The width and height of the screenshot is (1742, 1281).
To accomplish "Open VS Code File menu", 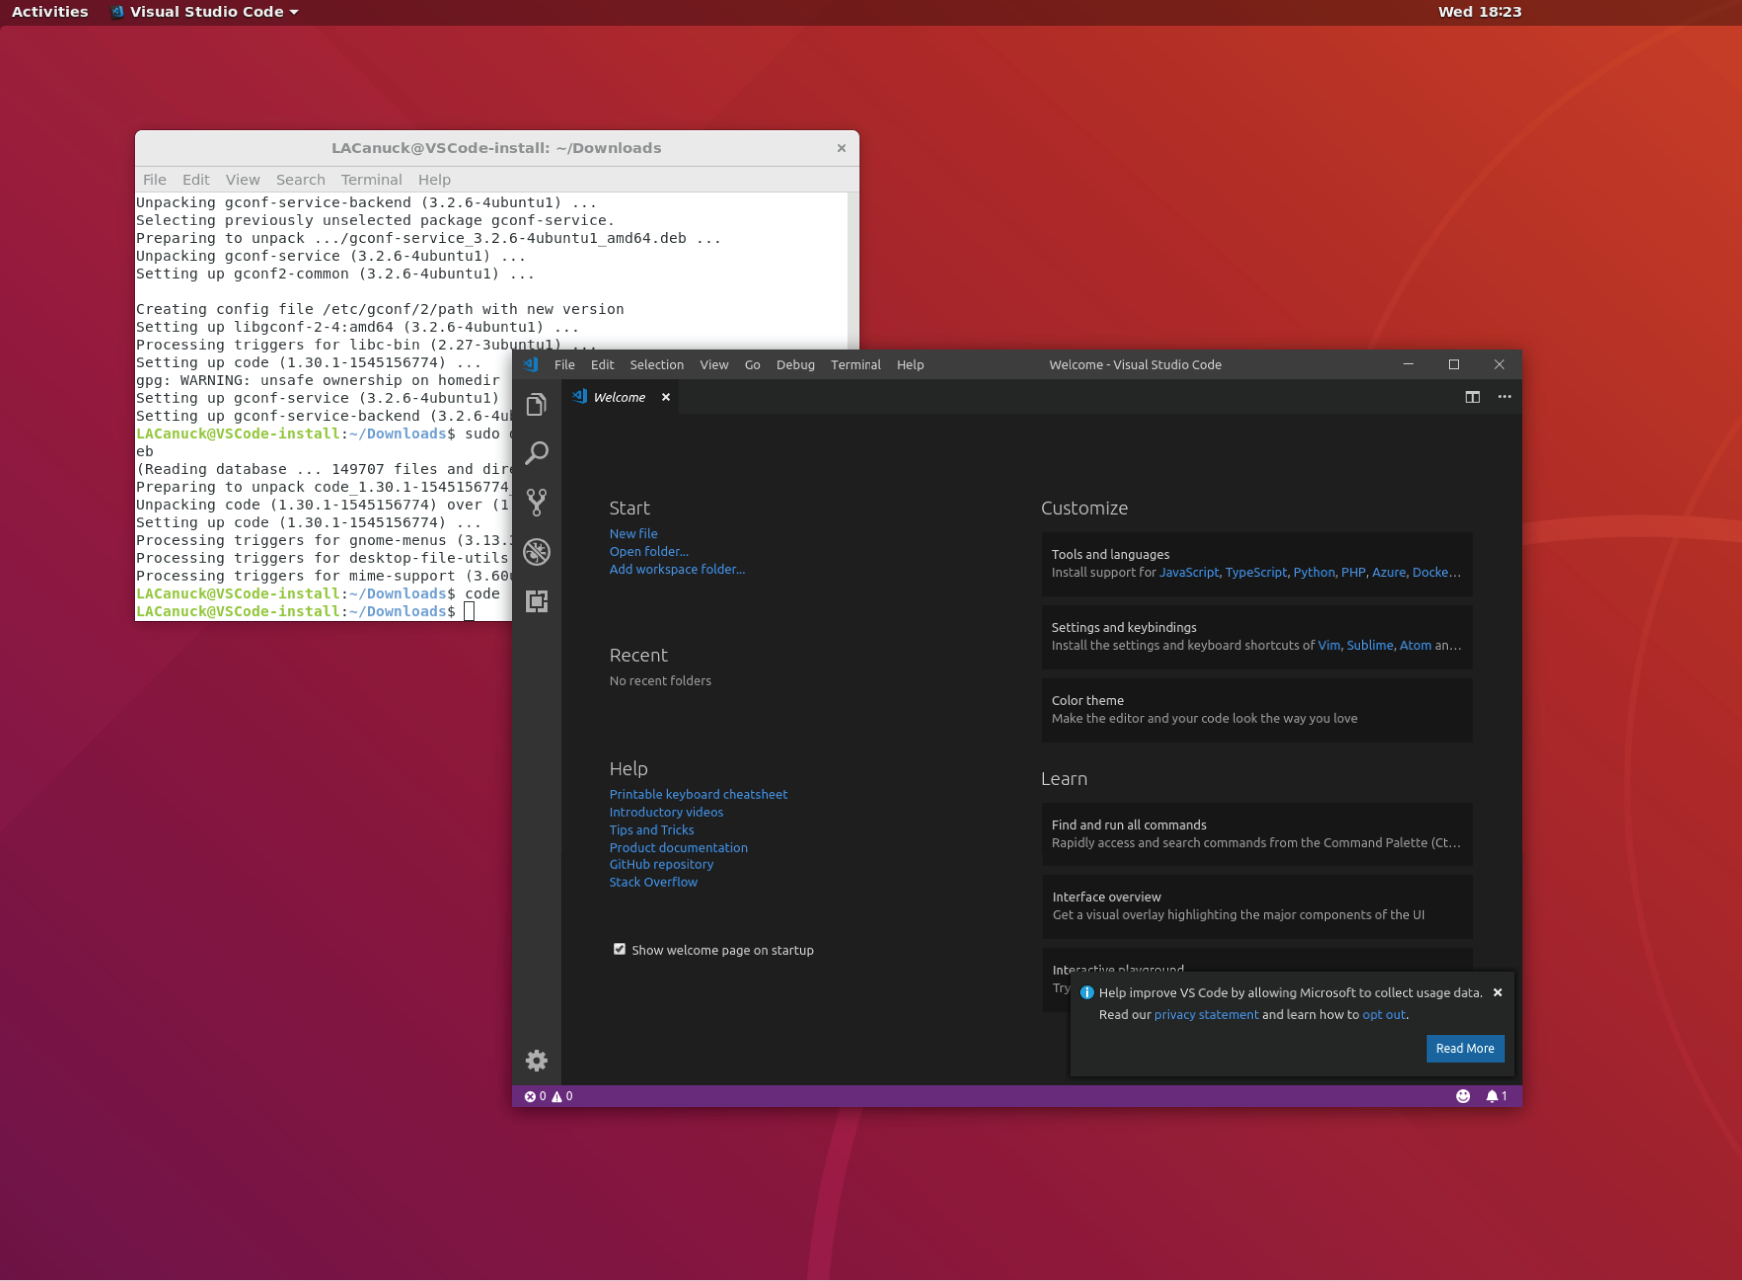I will (564, 364).
